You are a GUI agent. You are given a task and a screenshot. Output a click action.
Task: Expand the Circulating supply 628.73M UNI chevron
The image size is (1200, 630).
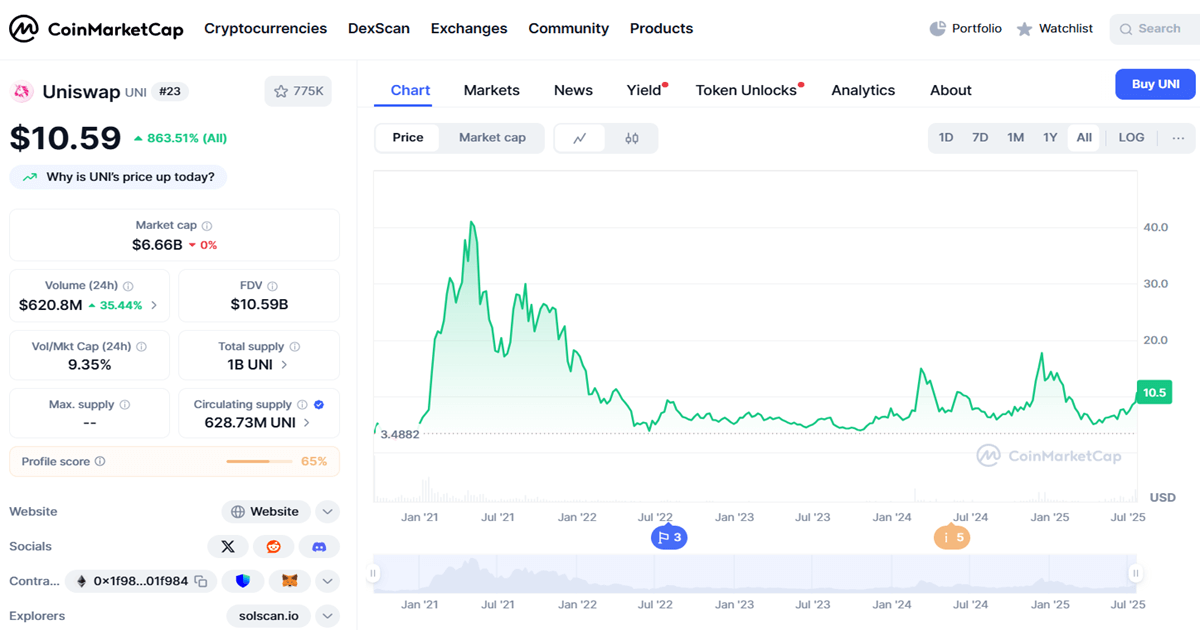(x=306, y=423)
